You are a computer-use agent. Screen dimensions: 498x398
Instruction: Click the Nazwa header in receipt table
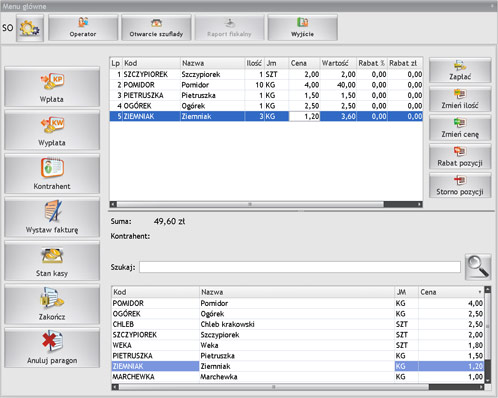[212, 63]
